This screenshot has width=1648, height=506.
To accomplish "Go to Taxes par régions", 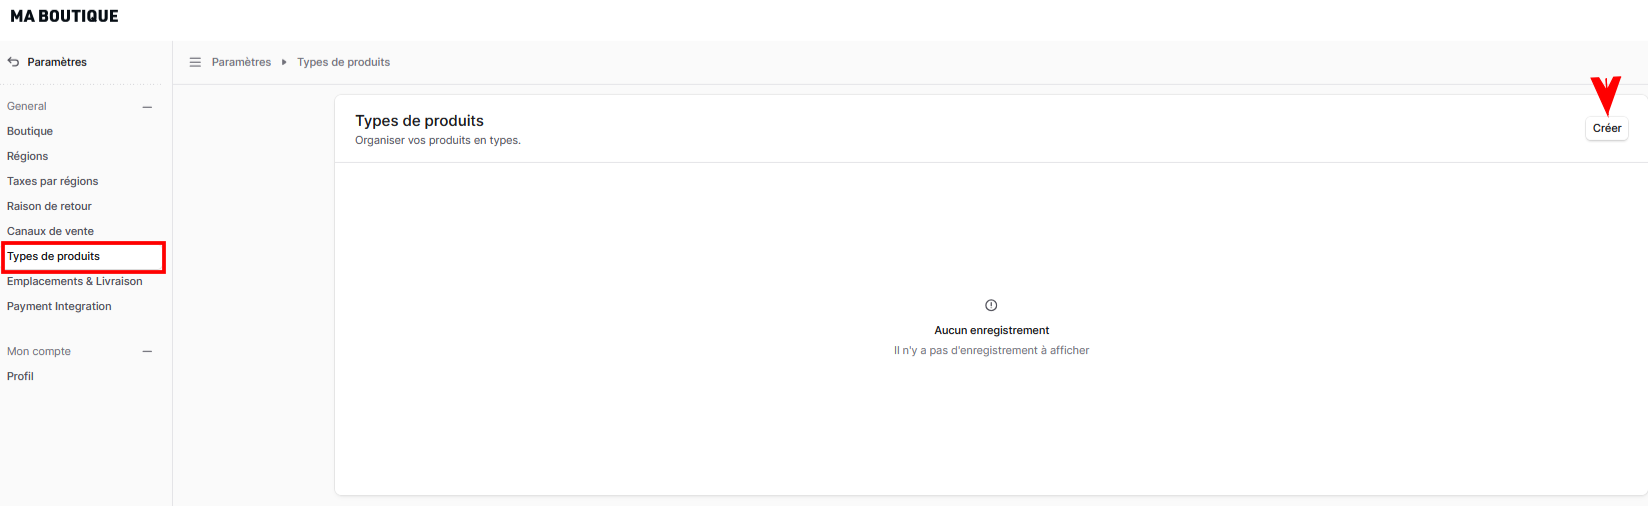I will (52, 181).
